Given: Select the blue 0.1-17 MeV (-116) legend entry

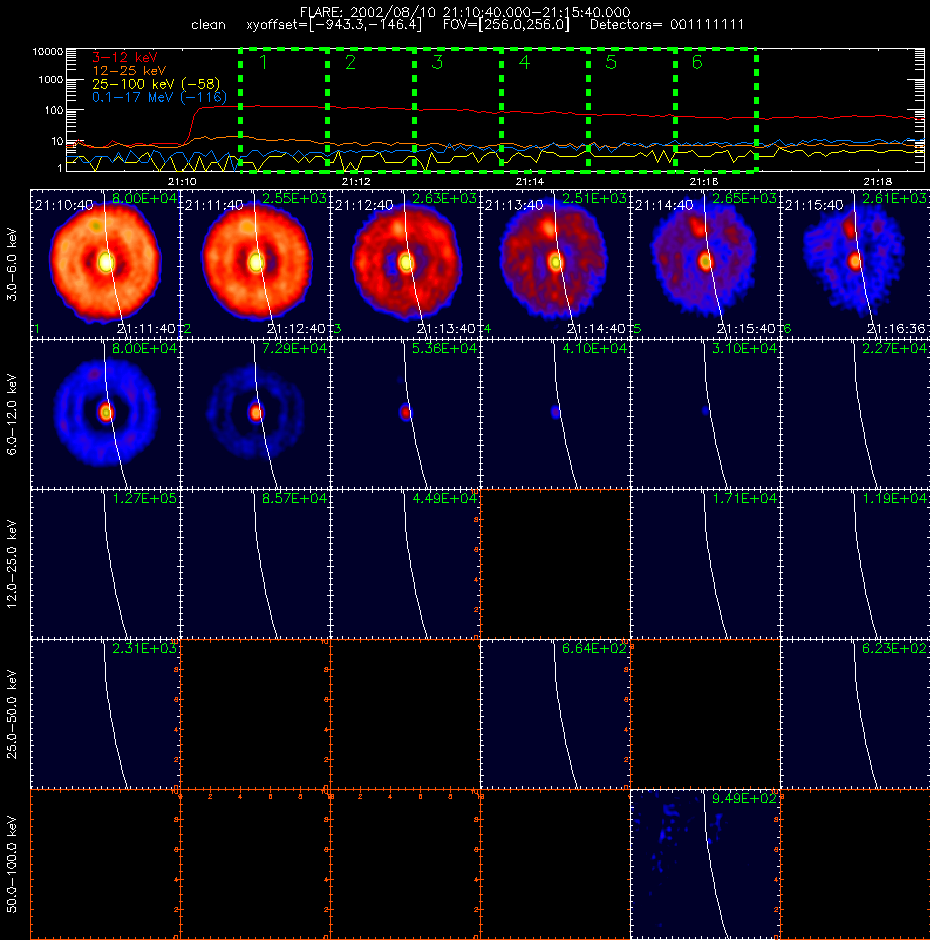Looking at the screenshot, I should (159, 97).
